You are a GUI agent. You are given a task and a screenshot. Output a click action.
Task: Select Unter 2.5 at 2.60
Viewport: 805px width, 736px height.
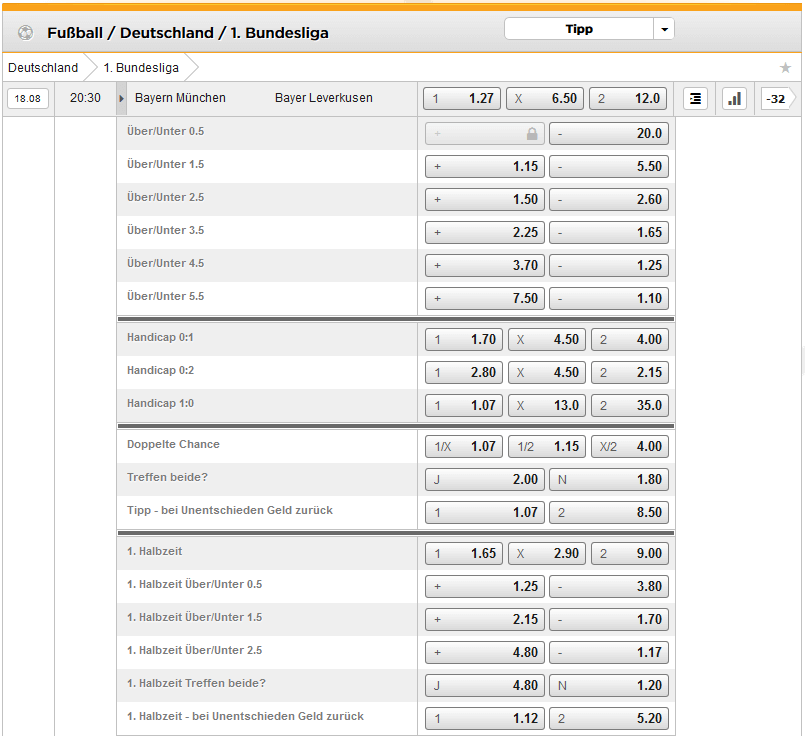[609, 199]
